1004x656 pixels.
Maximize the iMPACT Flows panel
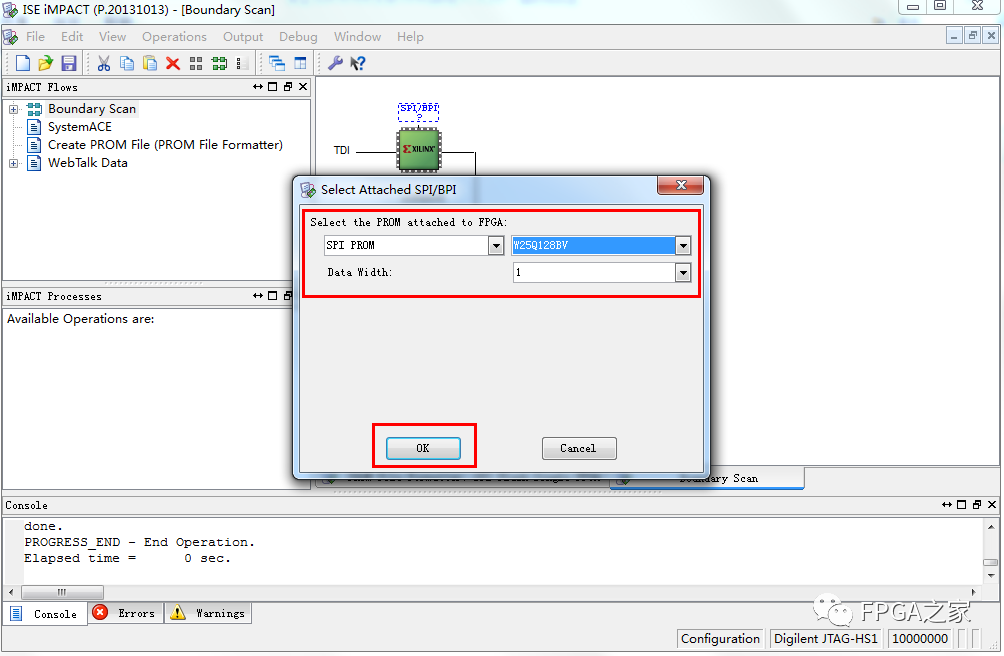click(273, 86)
